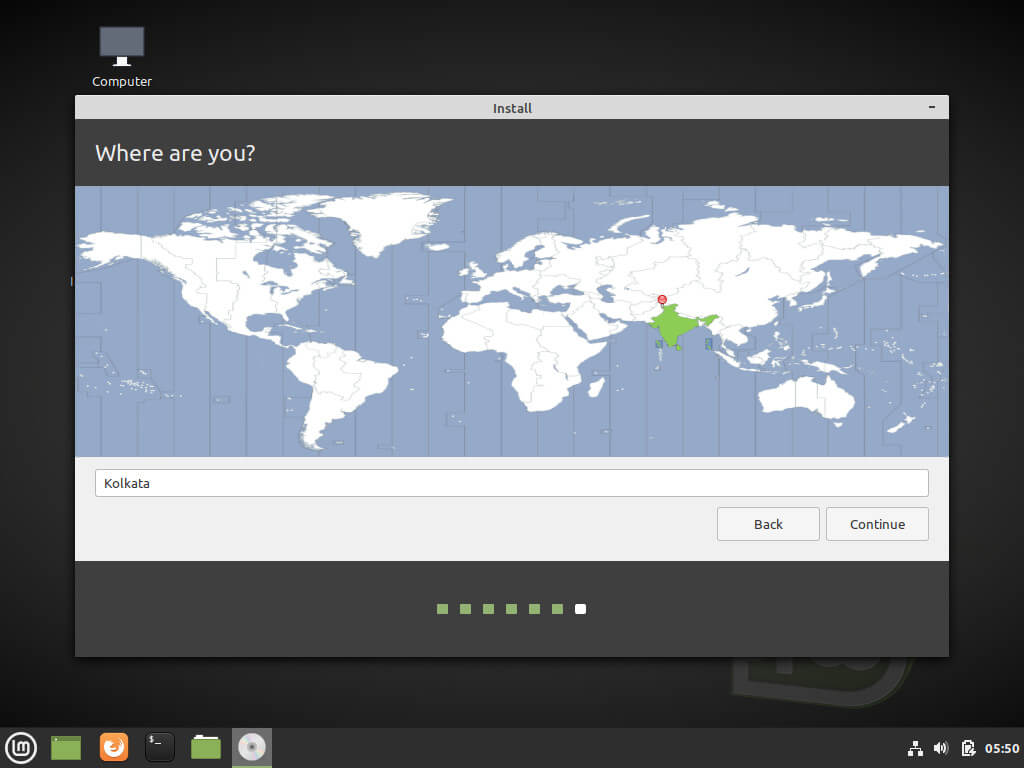Click inside the Kolkata timezone text field
Viewport: 1024px width, 768px height.
pyautogui.click(x=511, y=483)
